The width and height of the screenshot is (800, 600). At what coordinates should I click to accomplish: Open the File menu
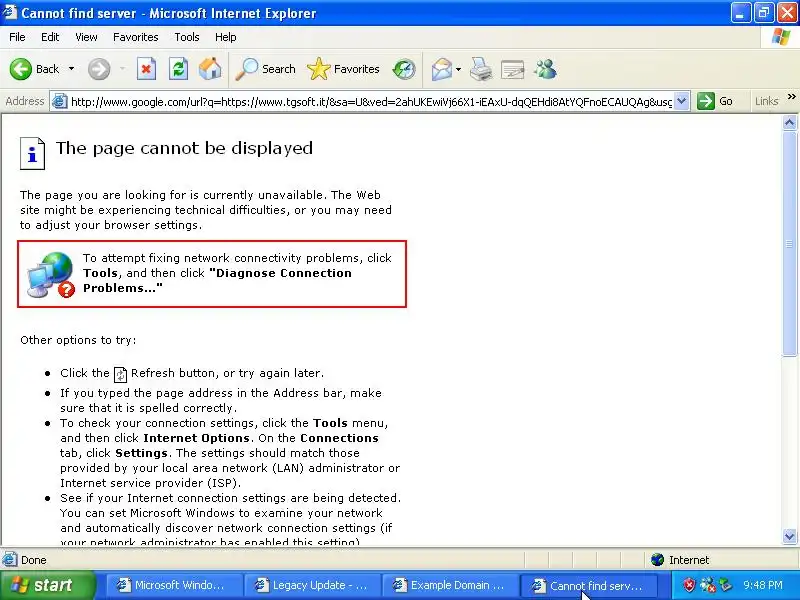(17, 37)
